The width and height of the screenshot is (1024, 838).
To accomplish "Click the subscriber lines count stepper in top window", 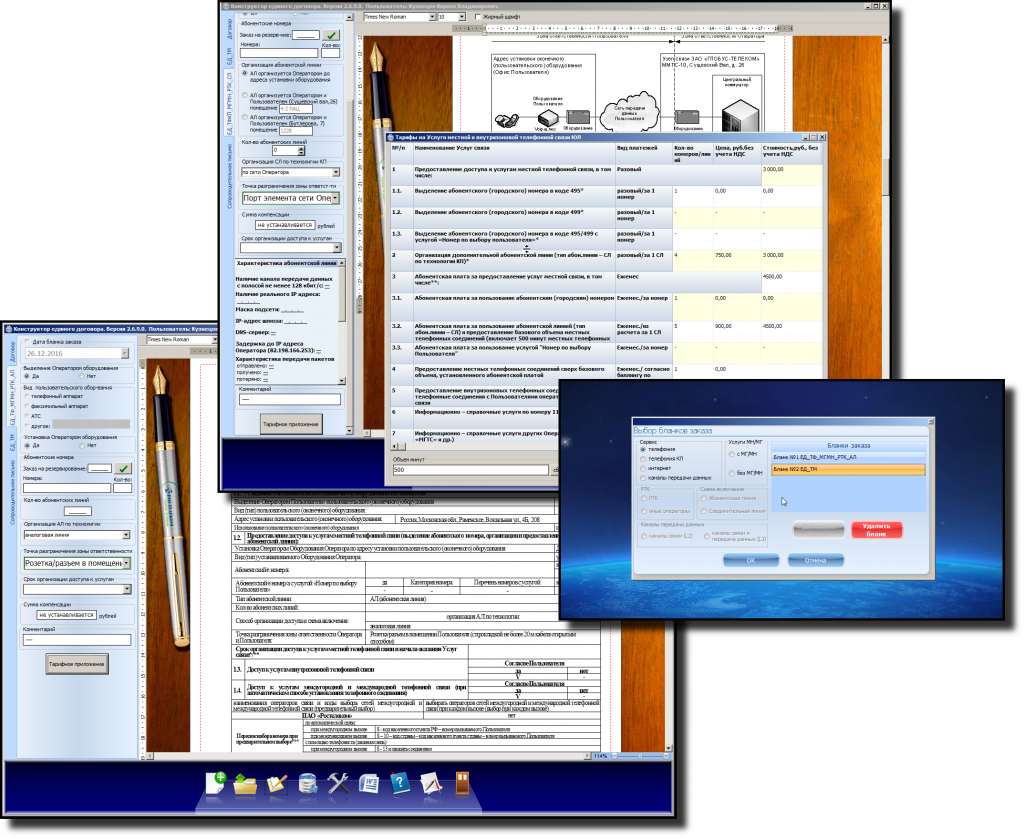I will point(301,151).
